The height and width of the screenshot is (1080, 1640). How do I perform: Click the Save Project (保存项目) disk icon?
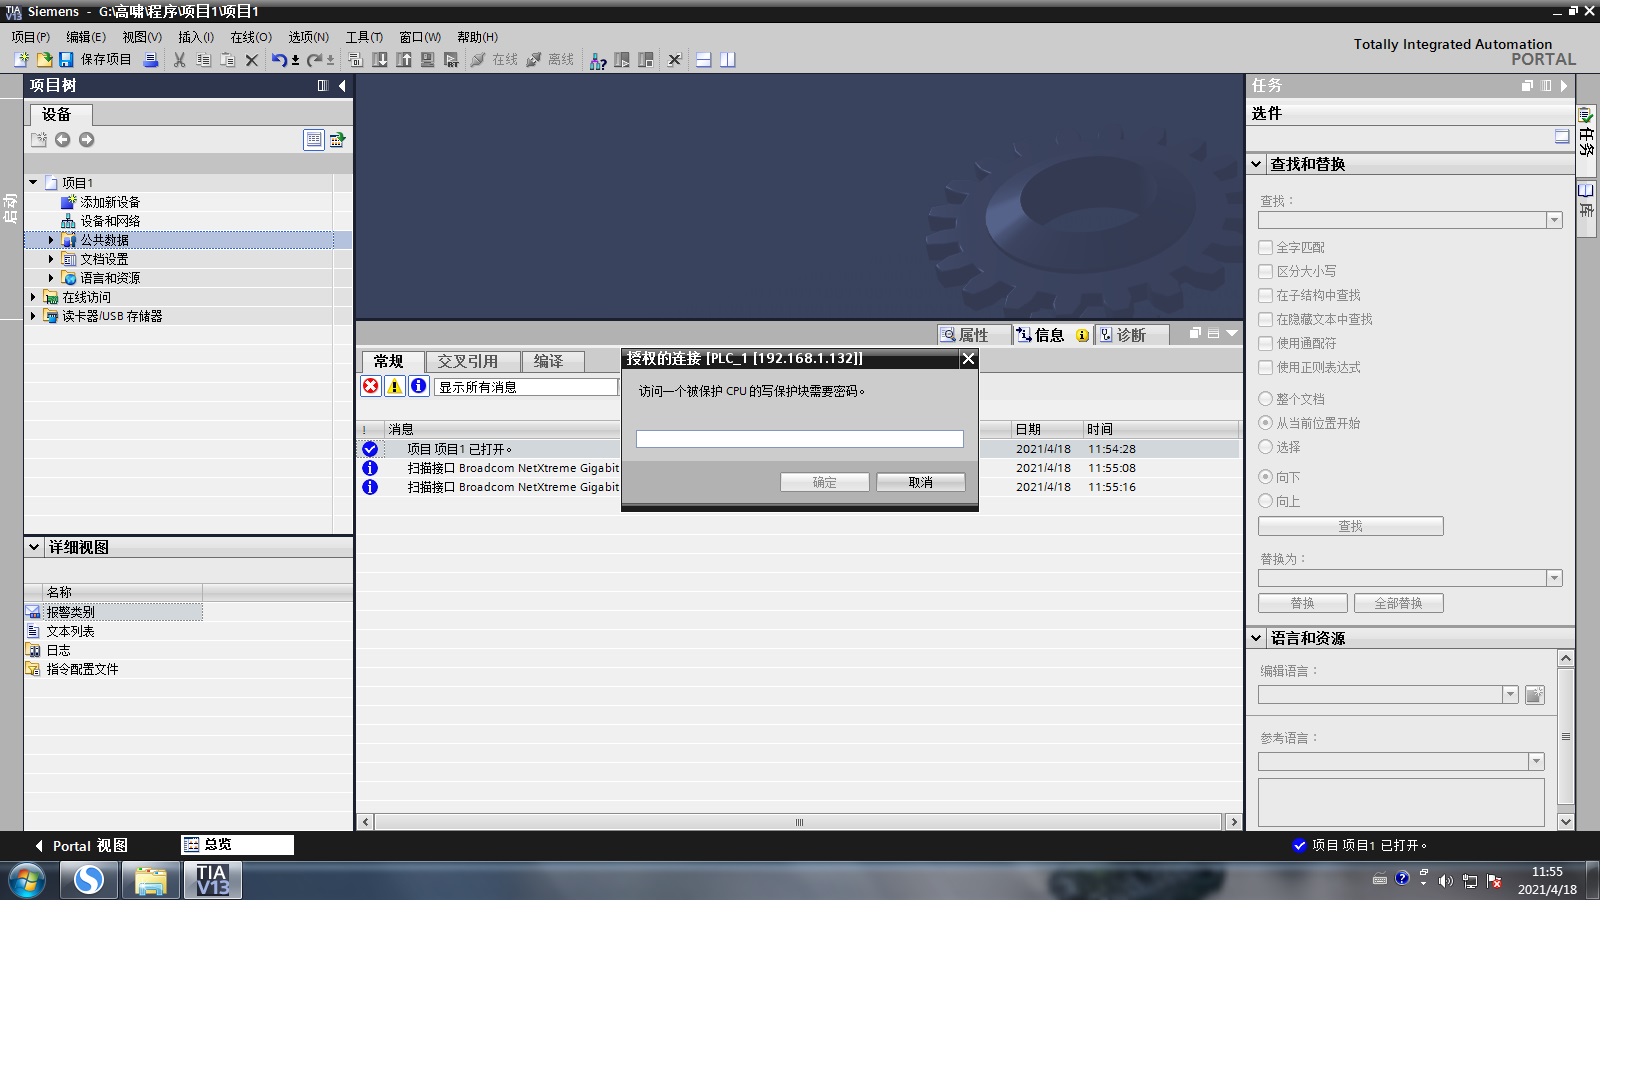tap(66, 60)
